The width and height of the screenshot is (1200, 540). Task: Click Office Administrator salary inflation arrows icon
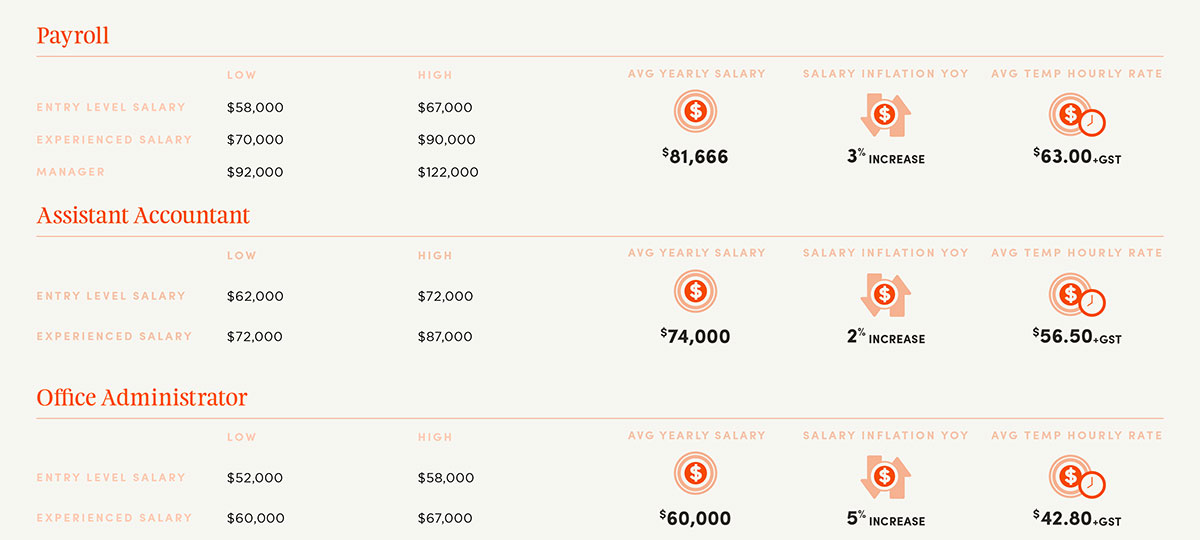[884, 476]
